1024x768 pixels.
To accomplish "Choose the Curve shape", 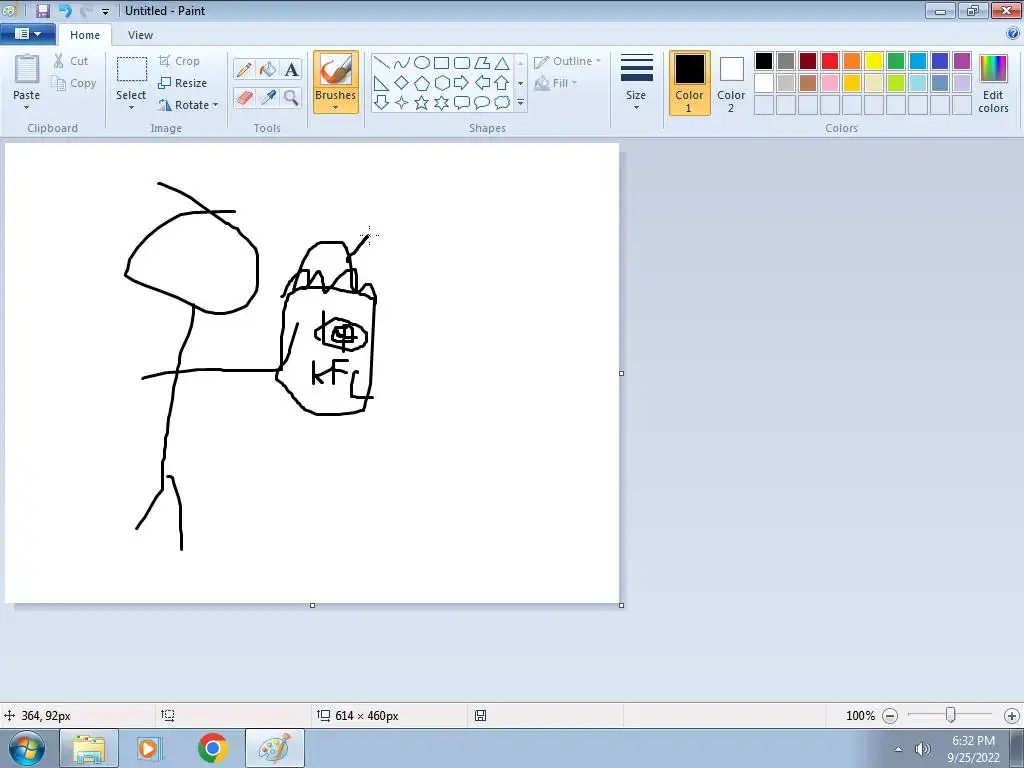I will tap(402, 63).
